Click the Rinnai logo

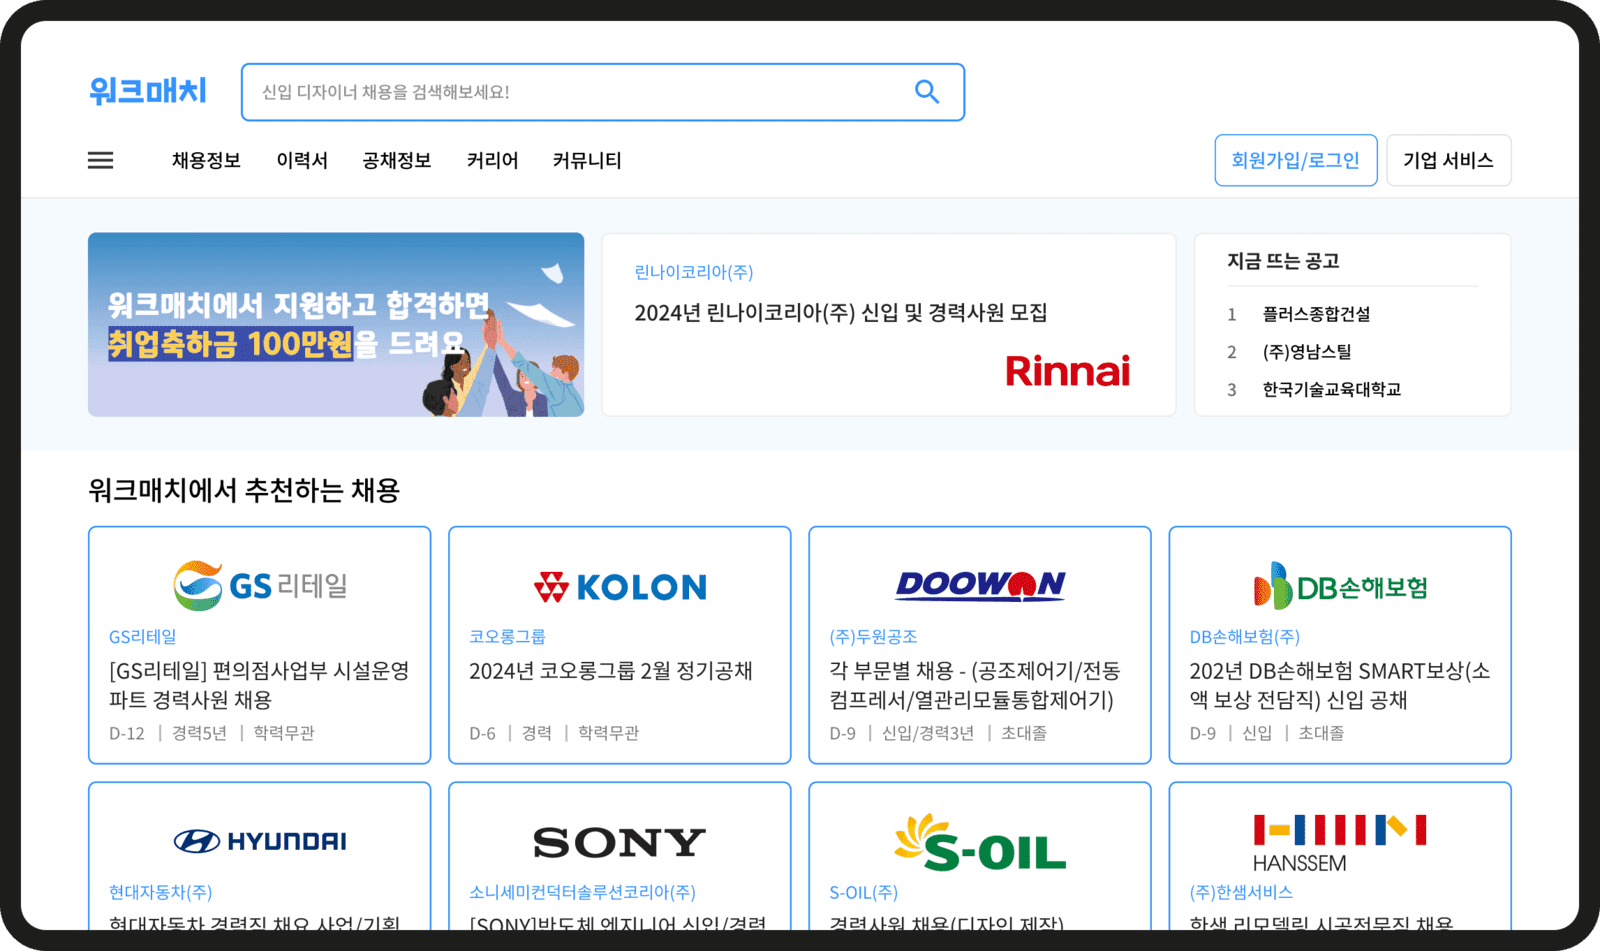tap(1067, 371)
